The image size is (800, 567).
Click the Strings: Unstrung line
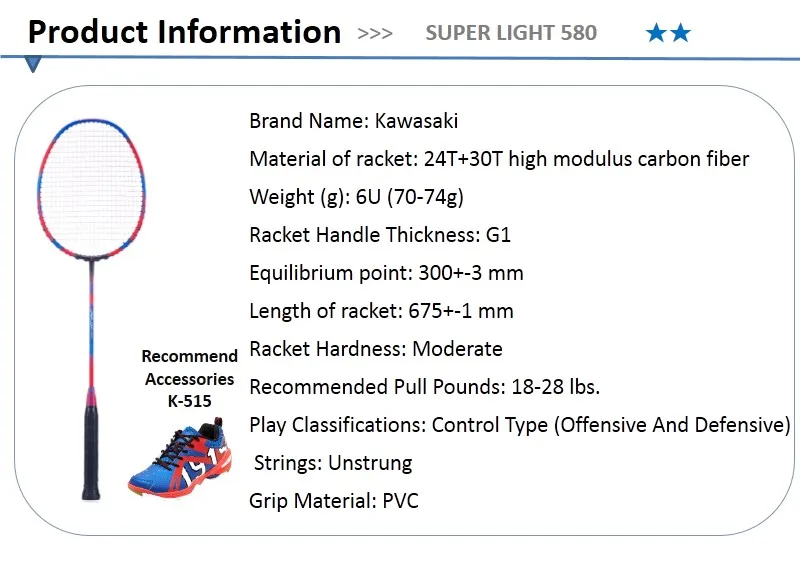(x=332, y=463)
